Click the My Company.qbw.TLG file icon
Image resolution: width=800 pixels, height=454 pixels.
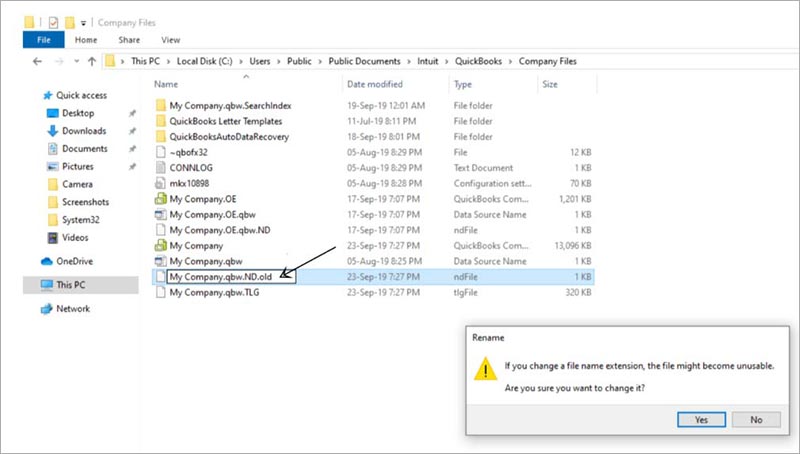coord(161,292)
